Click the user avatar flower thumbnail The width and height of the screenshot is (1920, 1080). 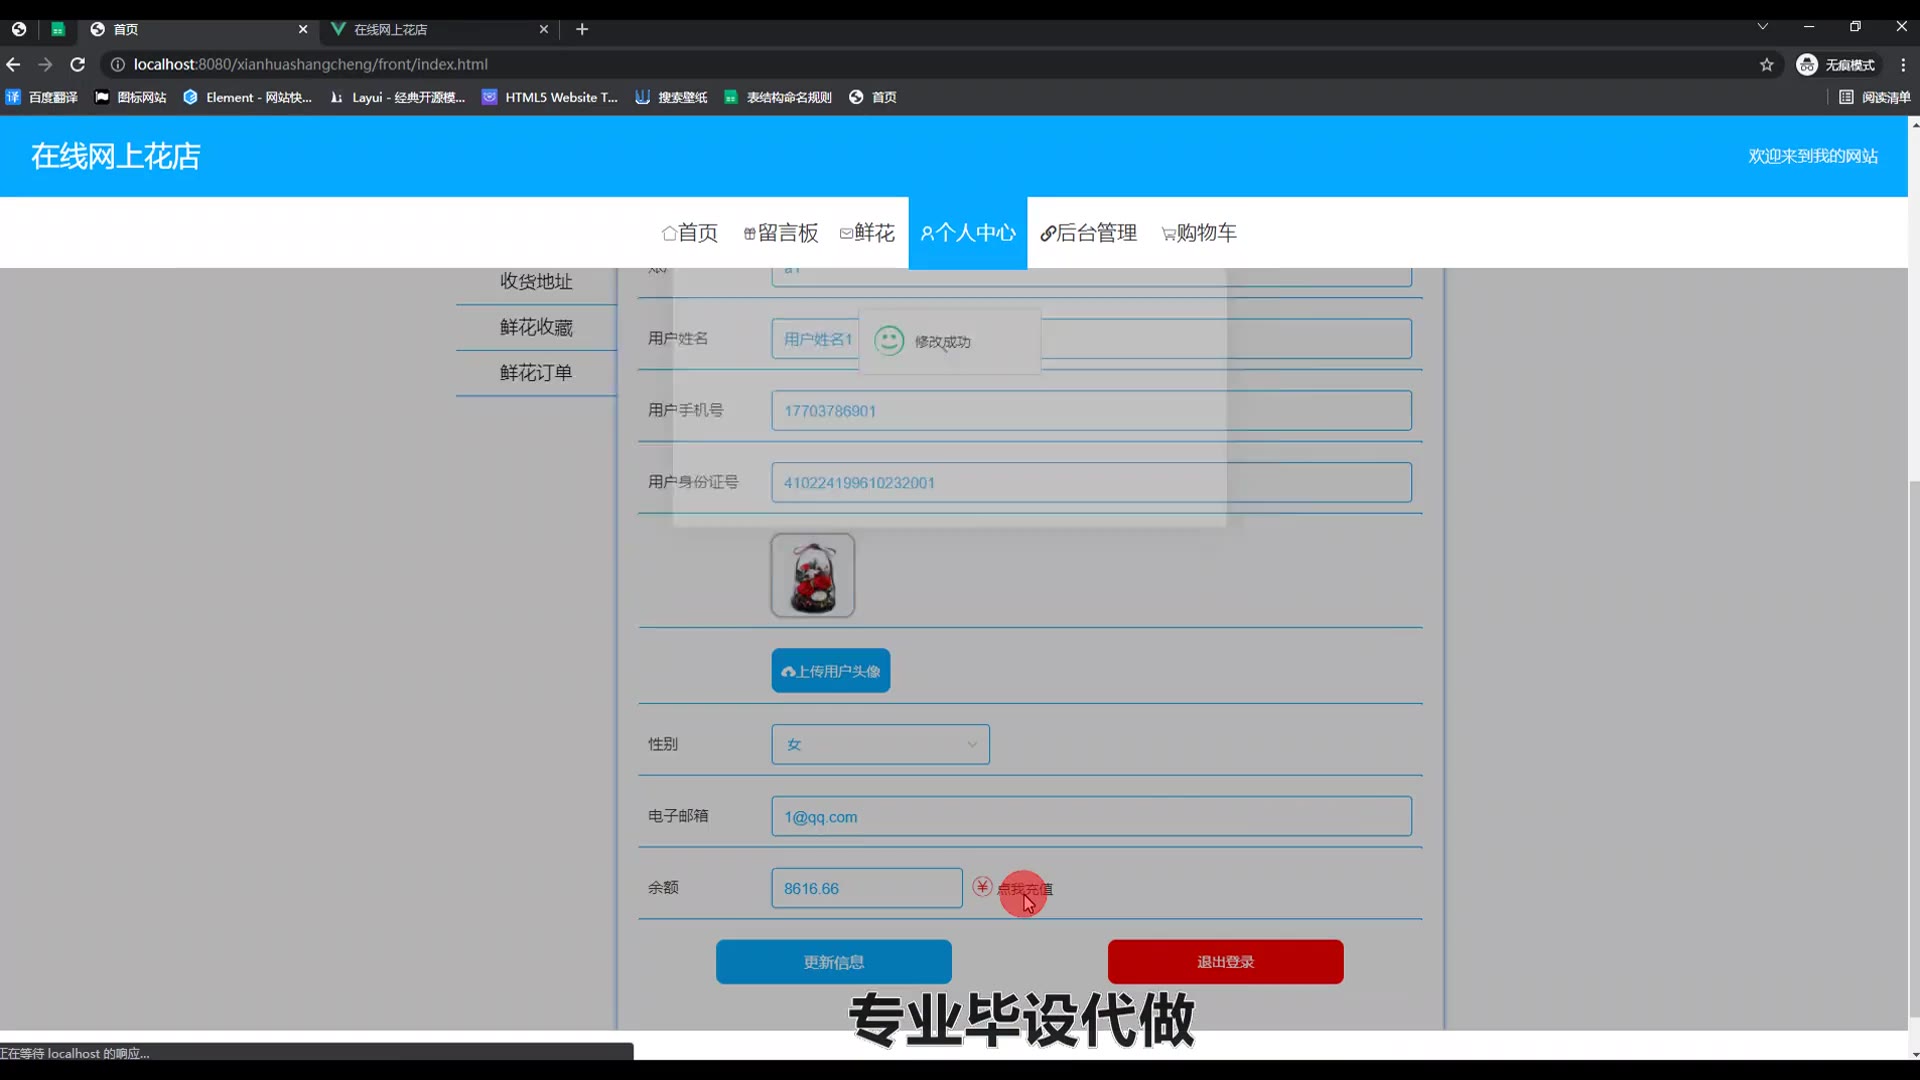tap(812, 575)
